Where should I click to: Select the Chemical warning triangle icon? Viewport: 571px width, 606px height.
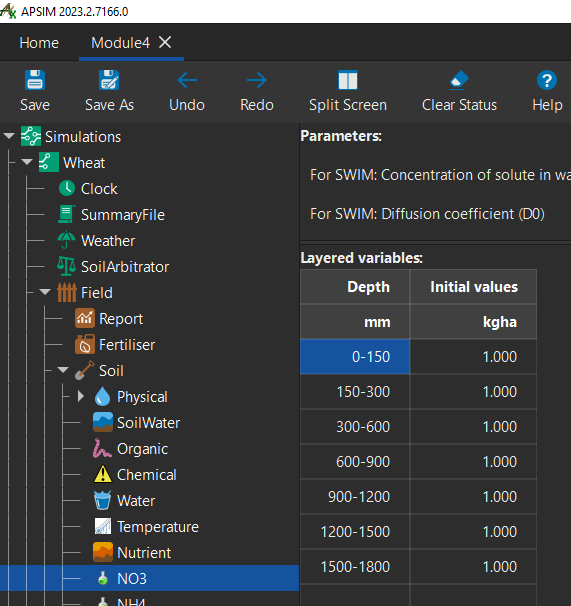click(x=103, y=474)
